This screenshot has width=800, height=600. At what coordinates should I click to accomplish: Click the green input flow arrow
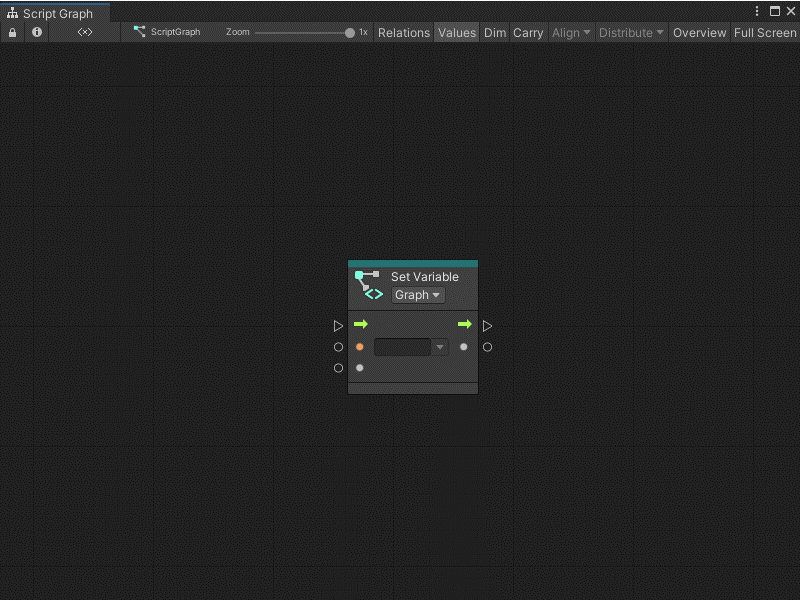click(x=361, y=324)
